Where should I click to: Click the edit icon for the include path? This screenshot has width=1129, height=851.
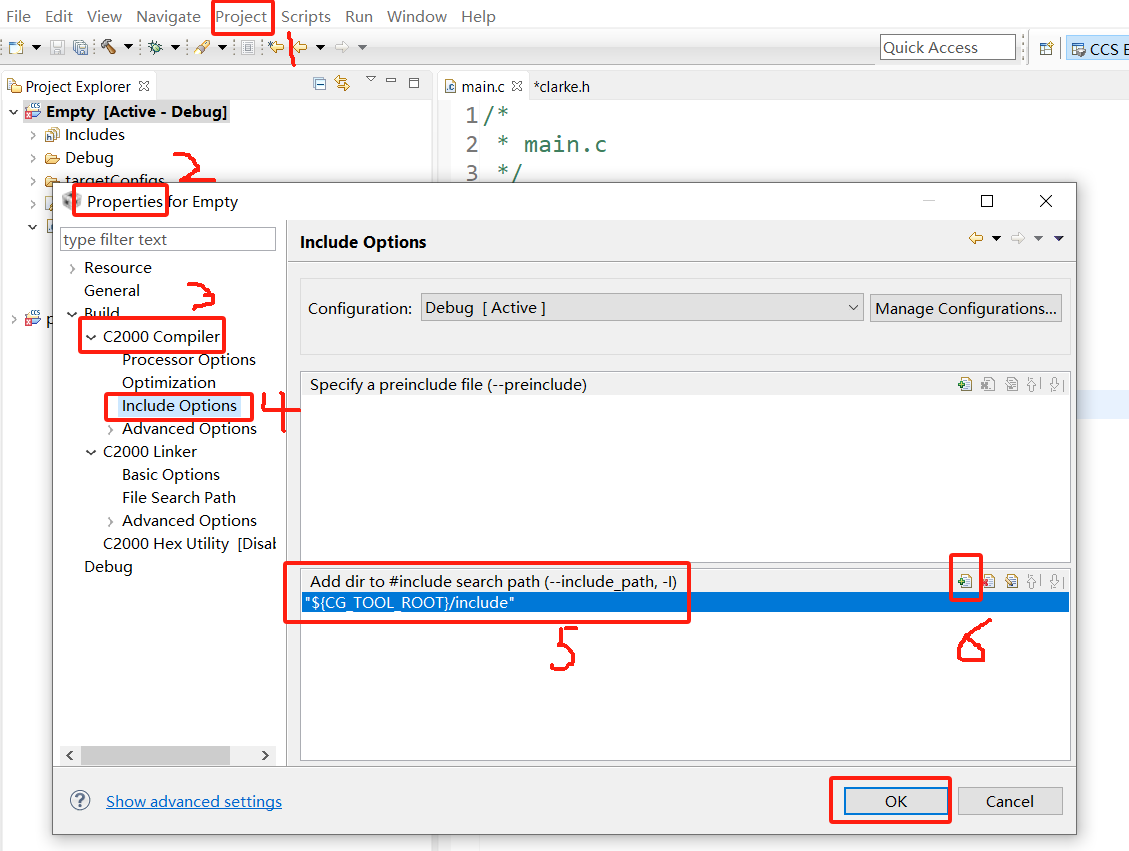[x=1012, y=580]
